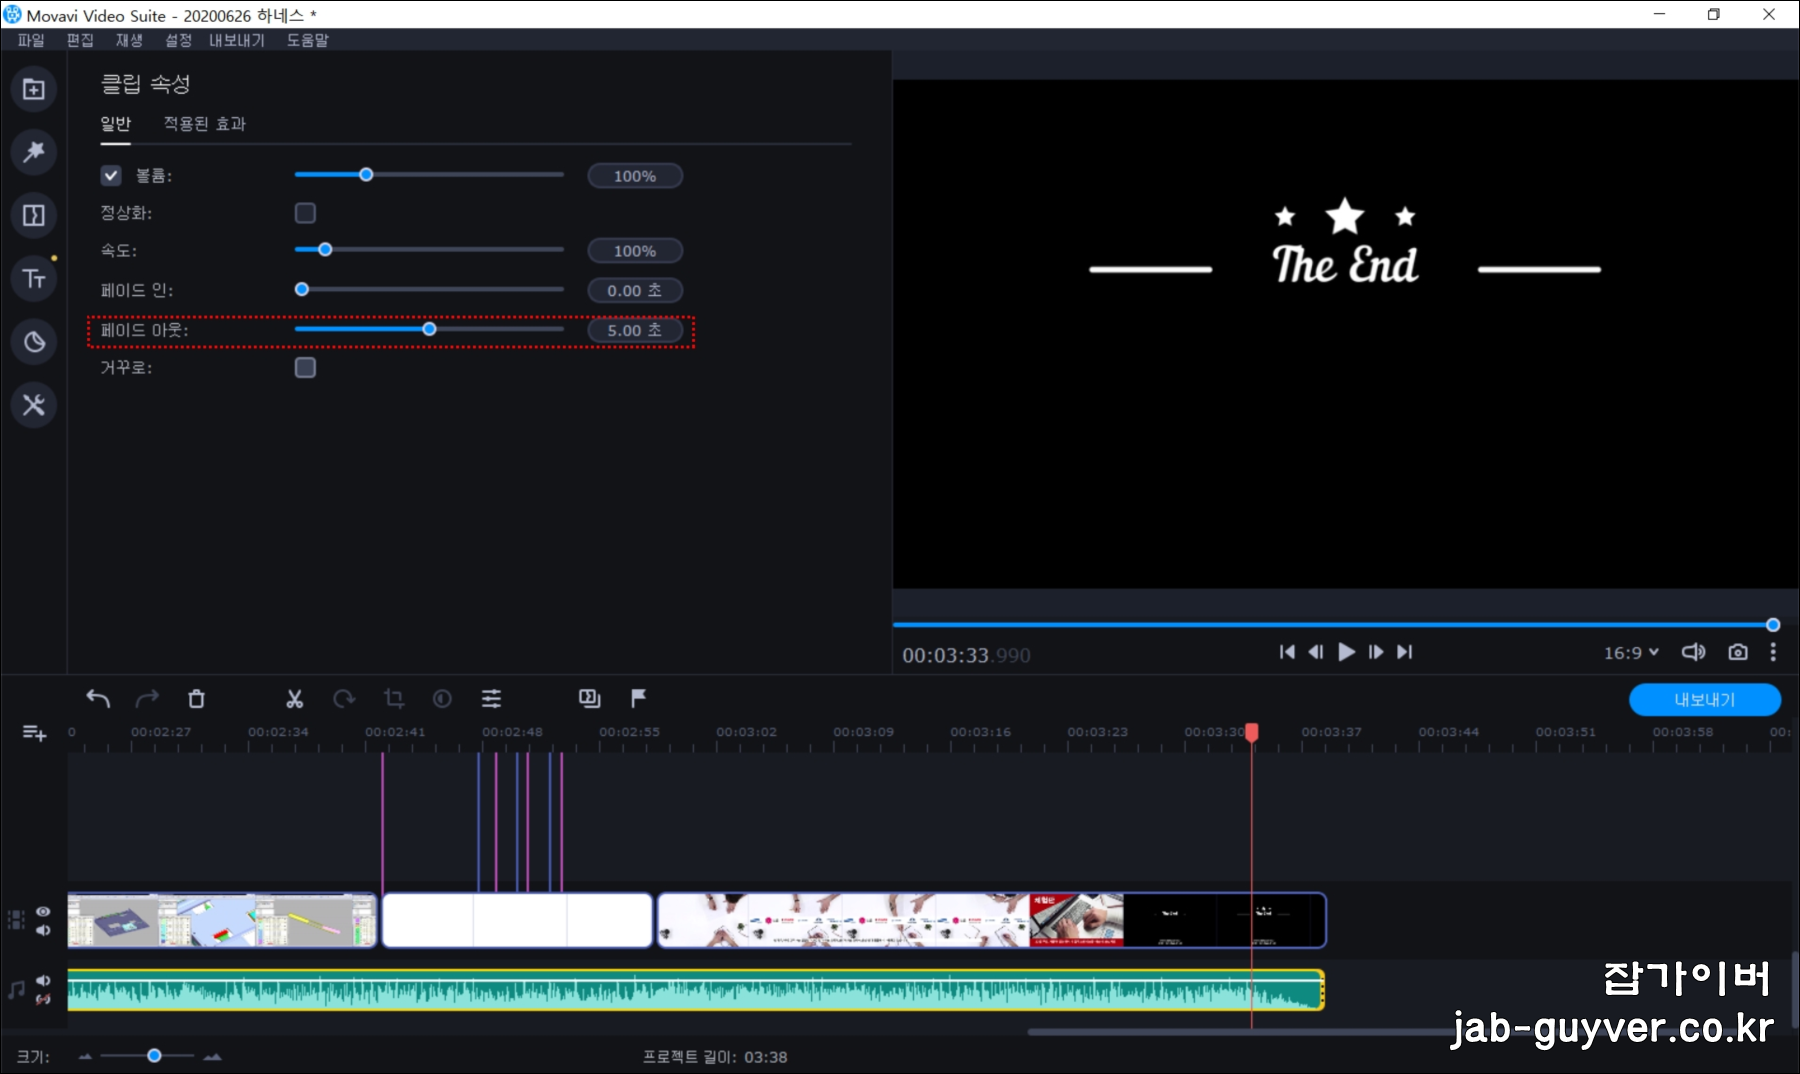Click the 페이드 인 slider
The height and width of the screenshot is (1074, 1800).
429,290
